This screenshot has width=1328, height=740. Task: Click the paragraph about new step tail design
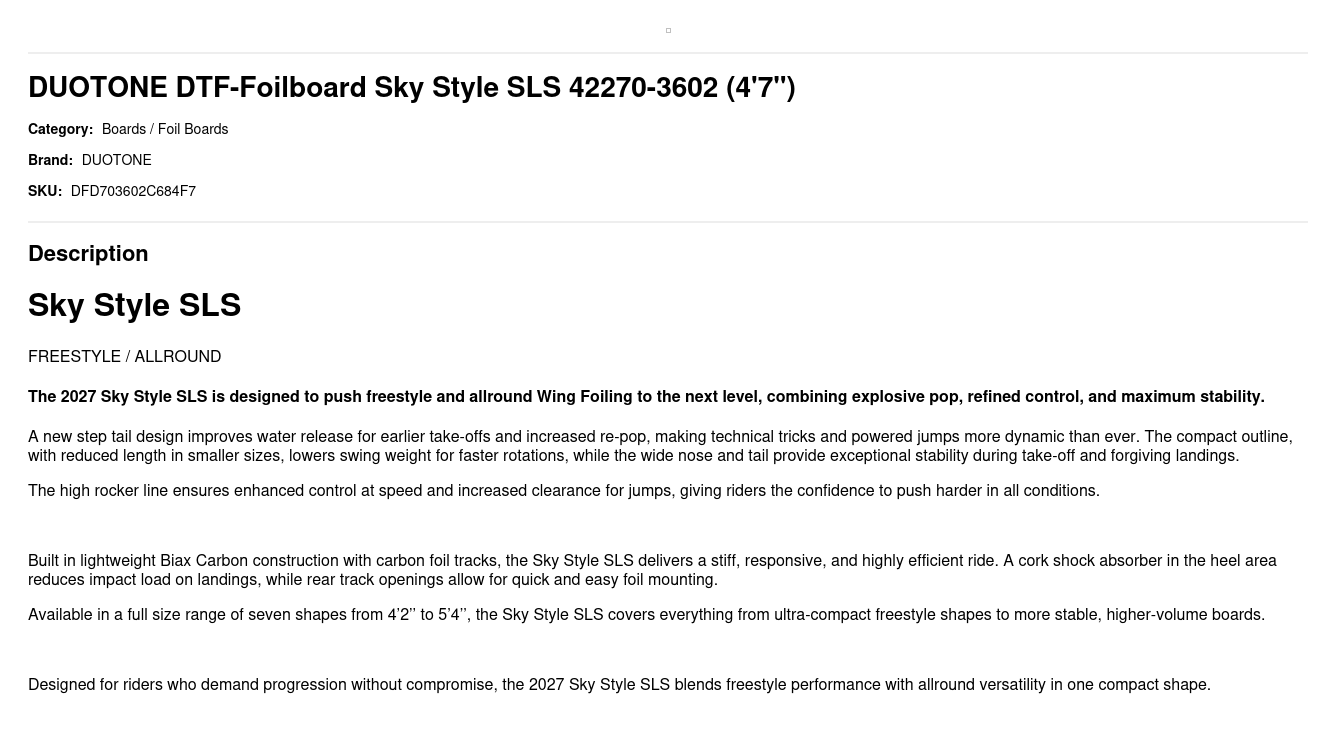tap(660, 446)
